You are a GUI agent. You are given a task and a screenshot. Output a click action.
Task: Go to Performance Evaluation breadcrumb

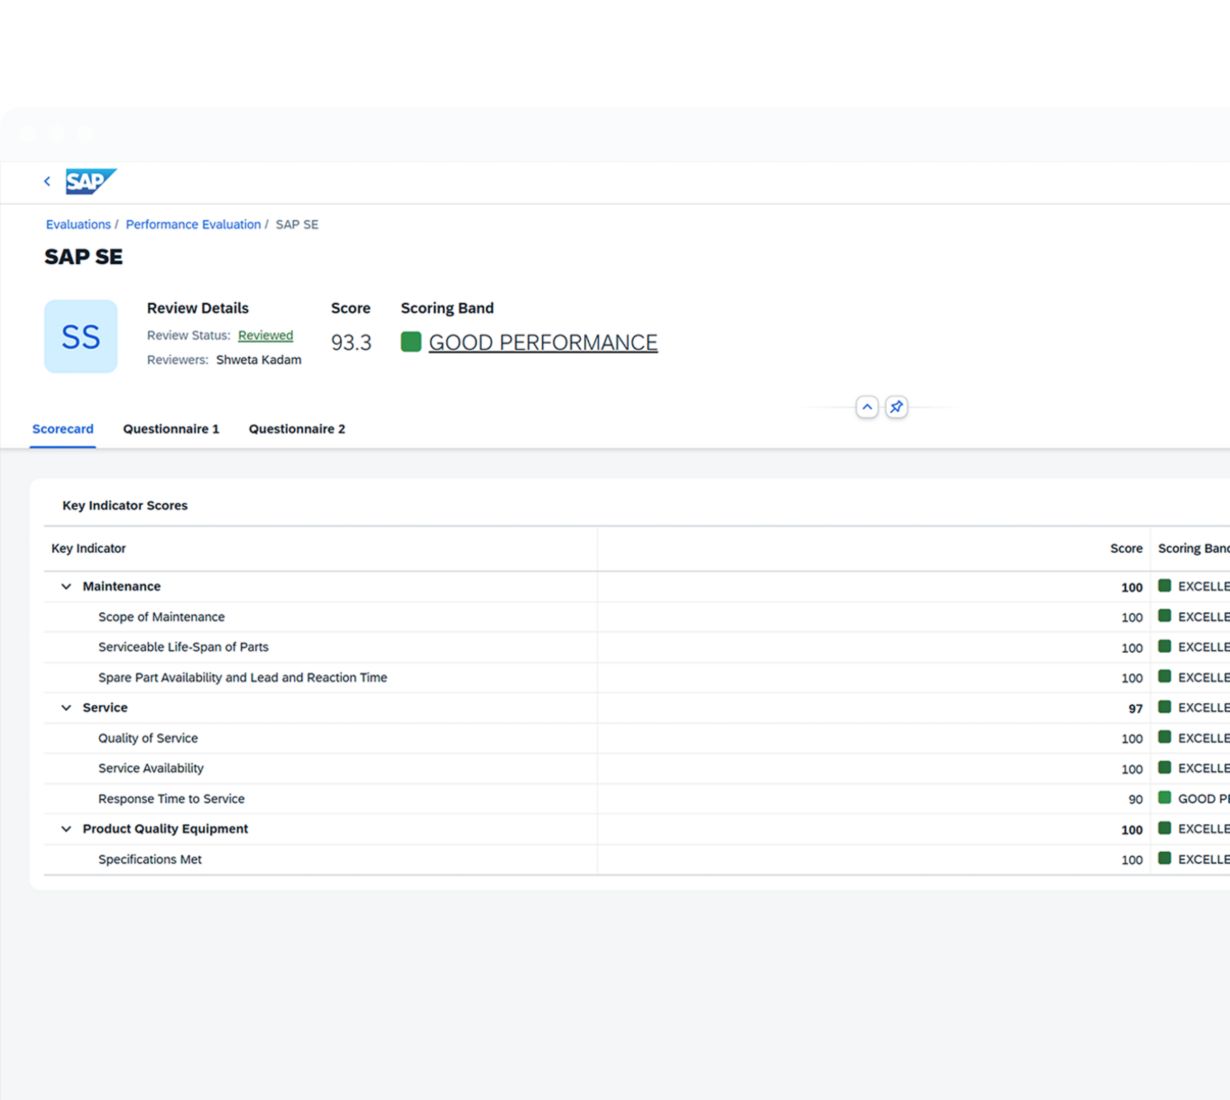tap(193, 225)
